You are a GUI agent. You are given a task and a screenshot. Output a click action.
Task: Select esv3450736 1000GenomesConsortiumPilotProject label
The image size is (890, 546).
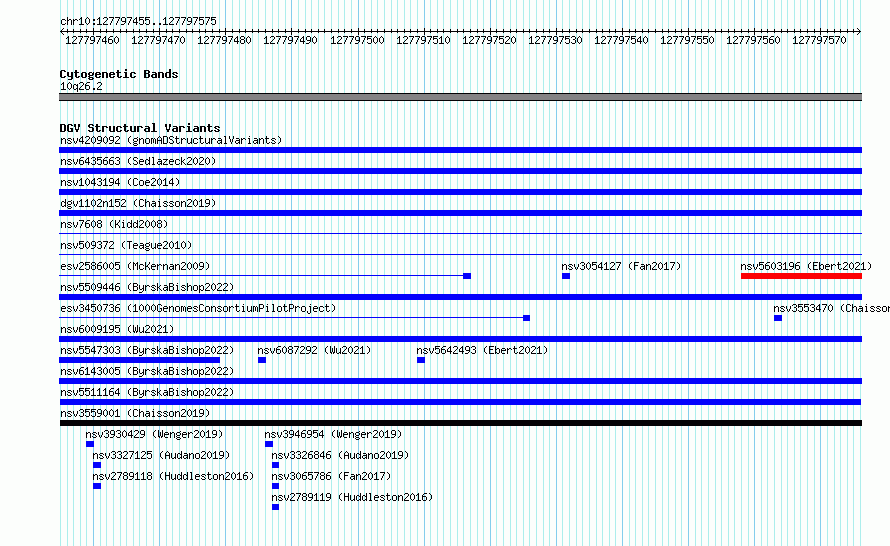point(198,308)
